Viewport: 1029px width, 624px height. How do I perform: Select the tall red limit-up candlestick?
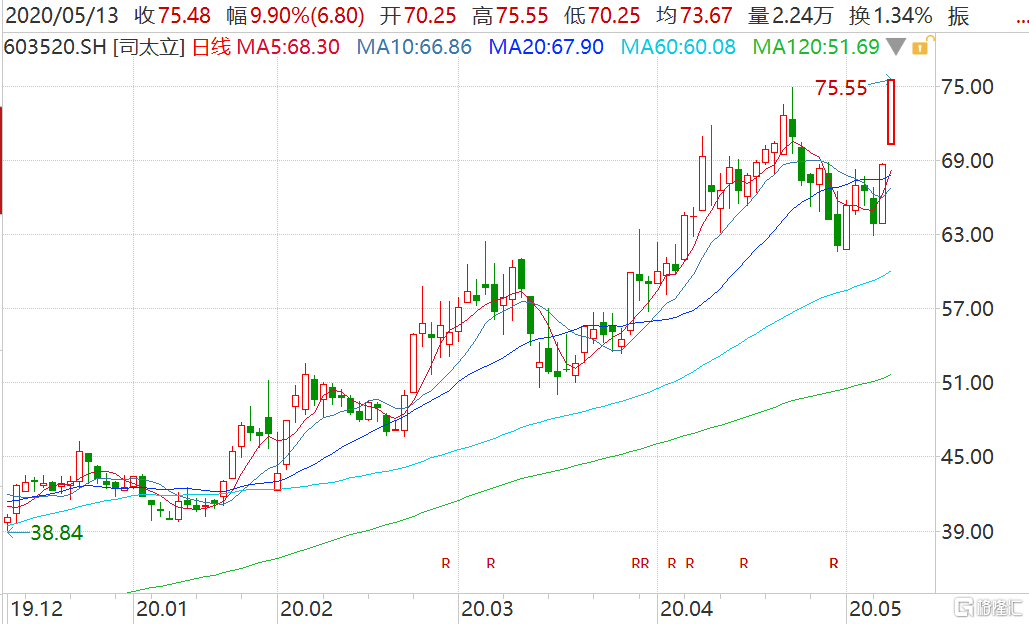[x=891, y=112]
